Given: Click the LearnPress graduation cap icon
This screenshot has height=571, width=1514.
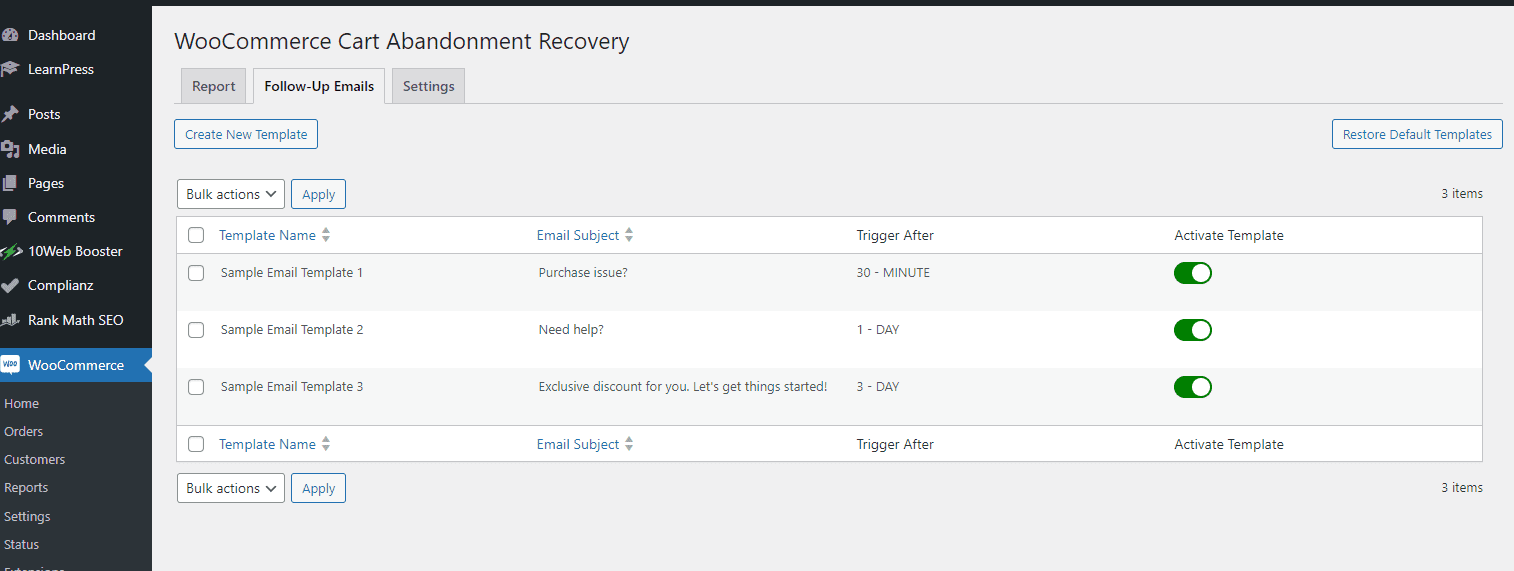Looking at the screenshot, I should click(10, 69).
